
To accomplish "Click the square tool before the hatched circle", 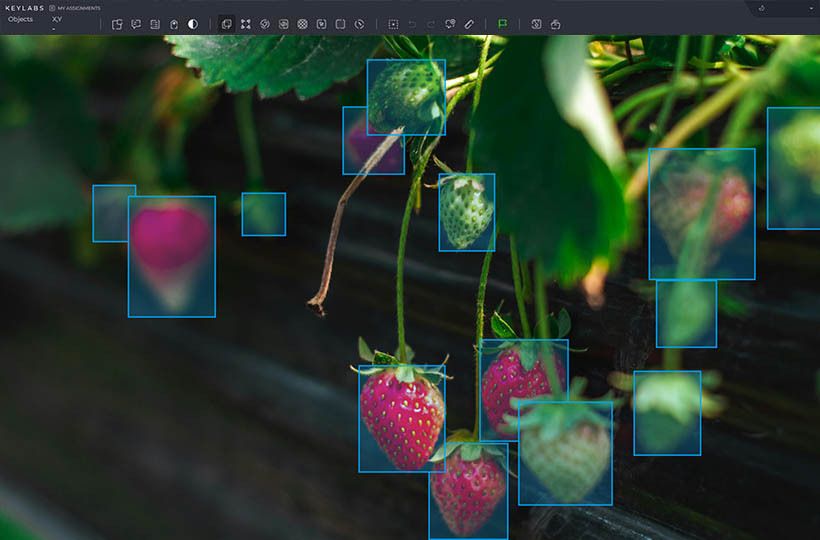I will pos(283,24).
